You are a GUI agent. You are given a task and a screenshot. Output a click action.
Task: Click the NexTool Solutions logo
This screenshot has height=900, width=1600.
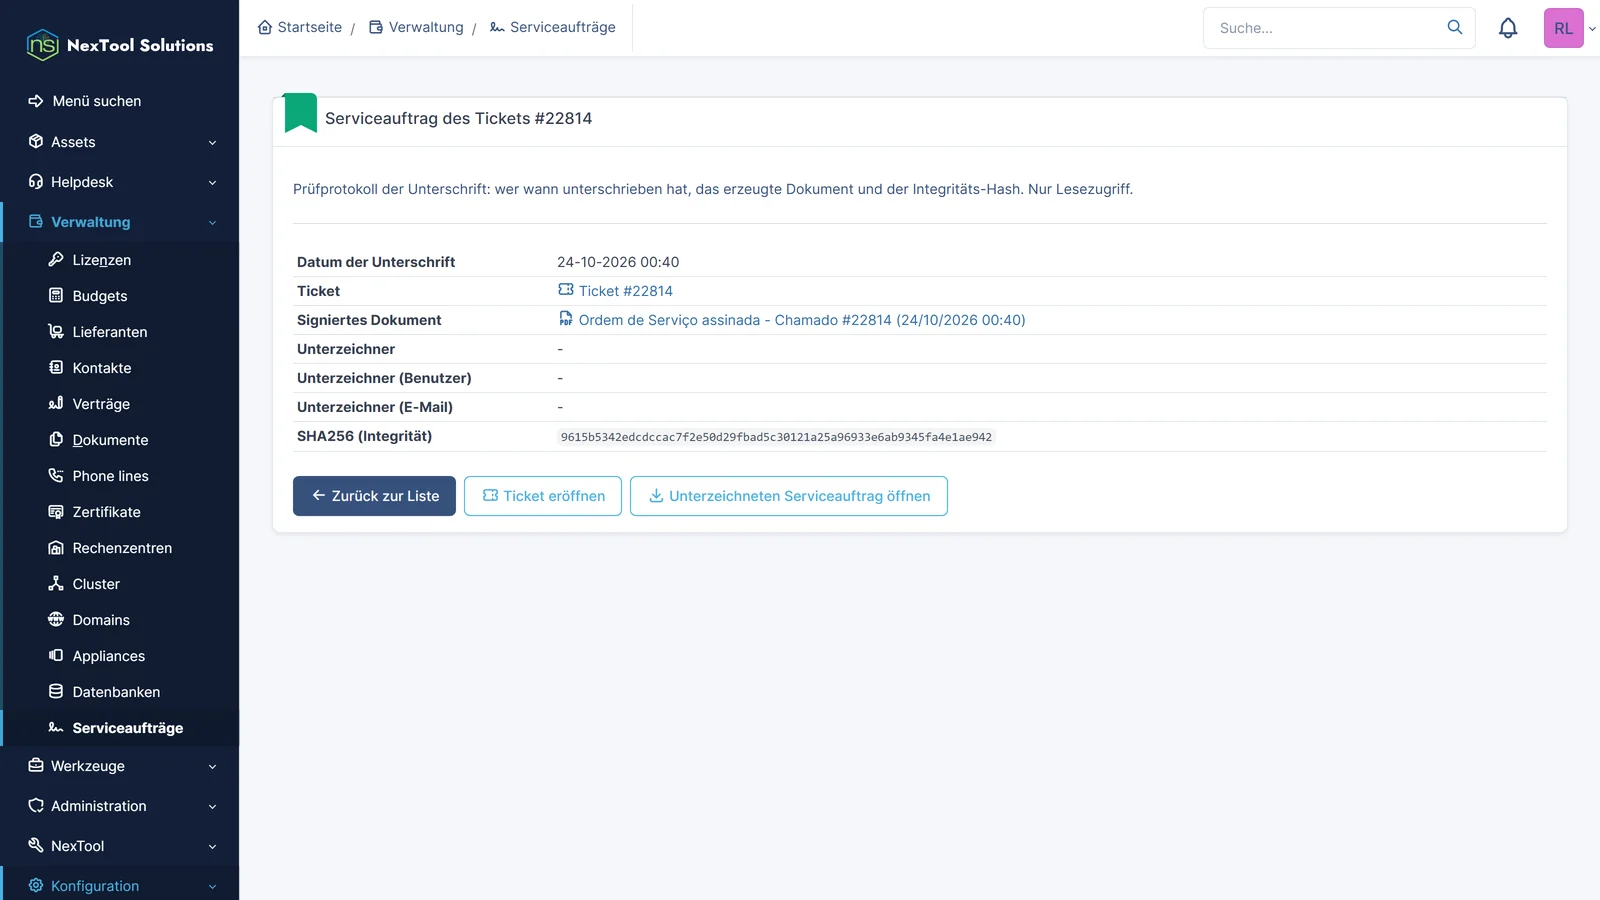120,45
